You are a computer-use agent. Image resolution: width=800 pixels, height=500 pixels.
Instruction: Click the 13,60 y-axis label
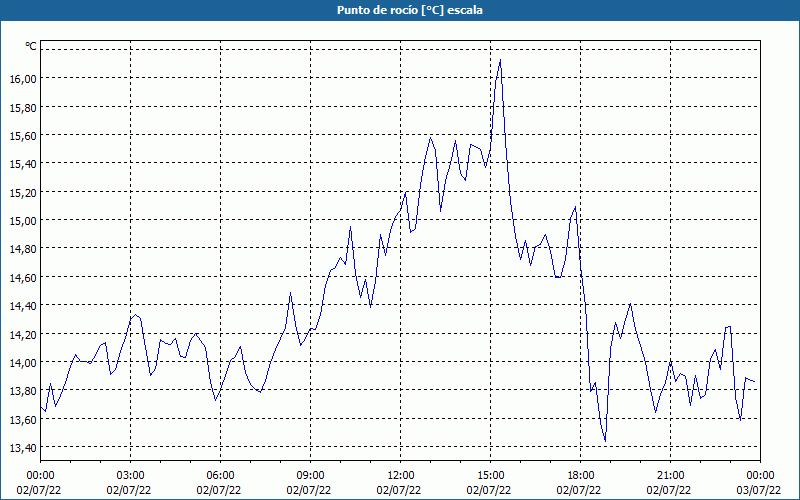pos(22,419)
